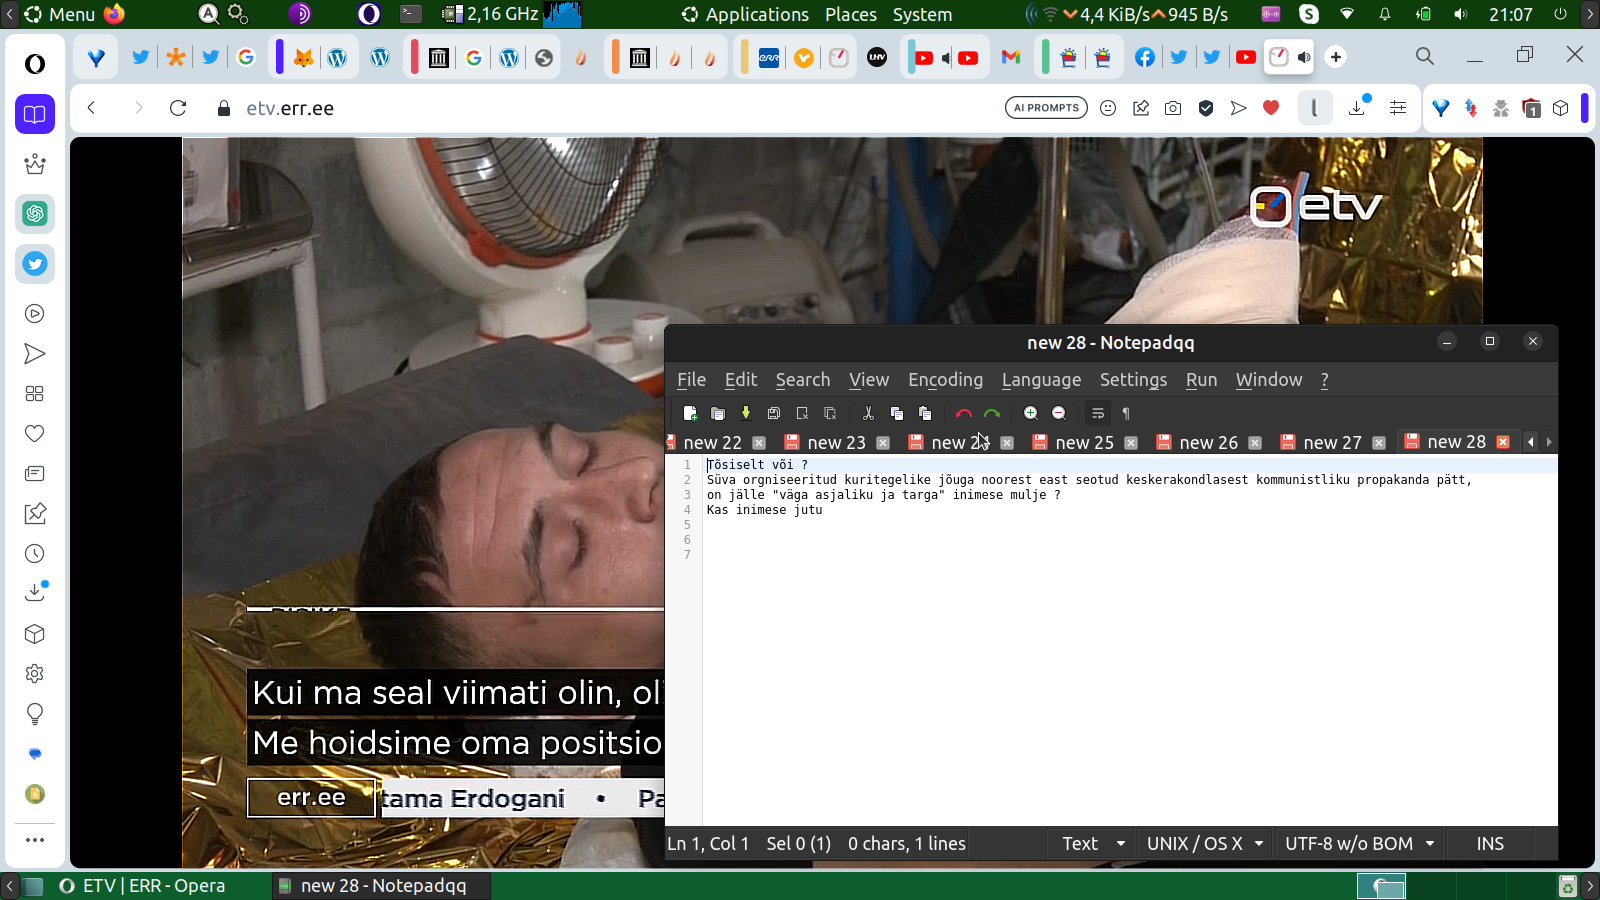The width and height of the screenshot is (1600, 900).
Task: Create a new document with toolbar icon
Action: 690,413
